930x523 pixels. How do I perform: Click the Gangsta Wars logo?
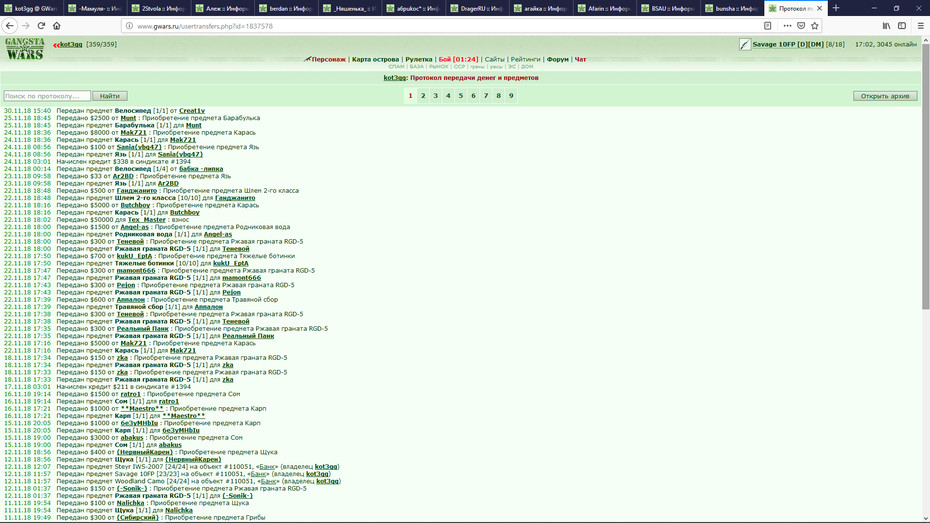click(24, 49)
